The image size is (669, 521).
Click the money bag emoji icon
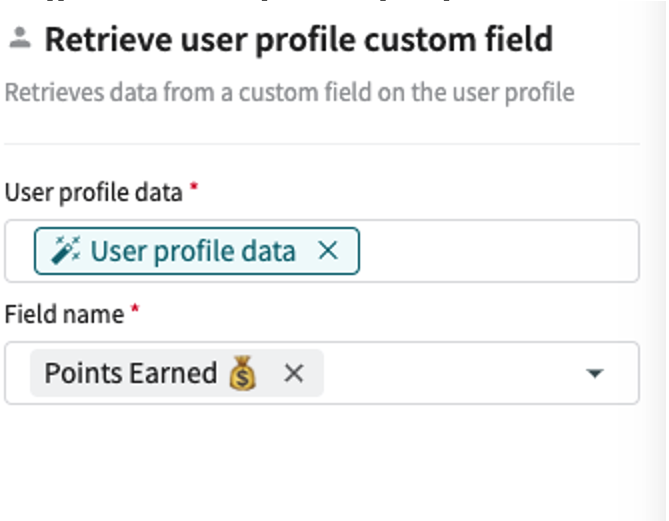[x=242, y=373]
